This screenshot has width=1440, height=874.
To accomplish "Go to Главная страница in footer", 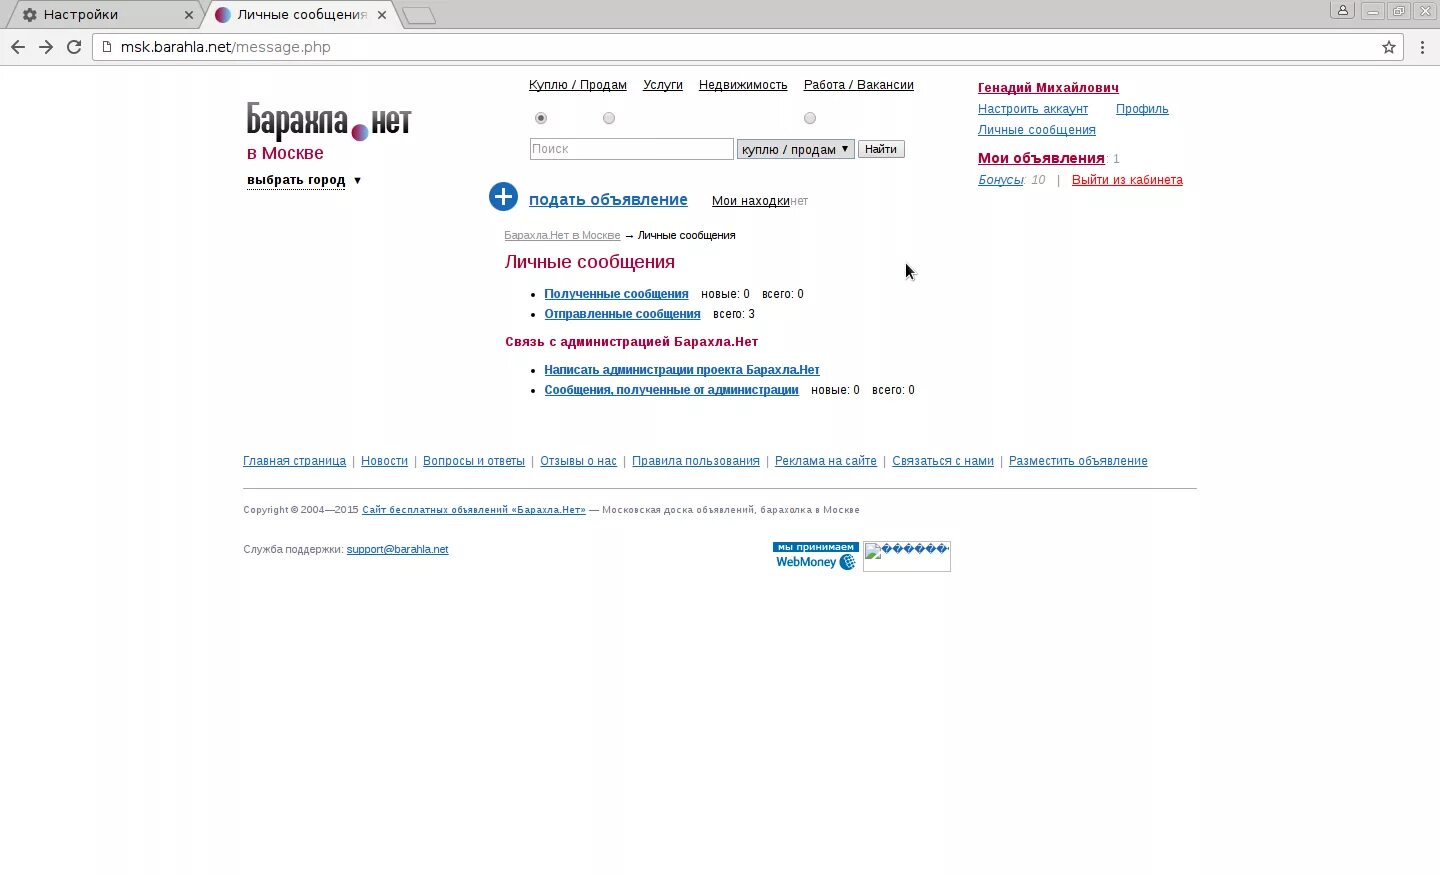I will [x=294, y=461].
